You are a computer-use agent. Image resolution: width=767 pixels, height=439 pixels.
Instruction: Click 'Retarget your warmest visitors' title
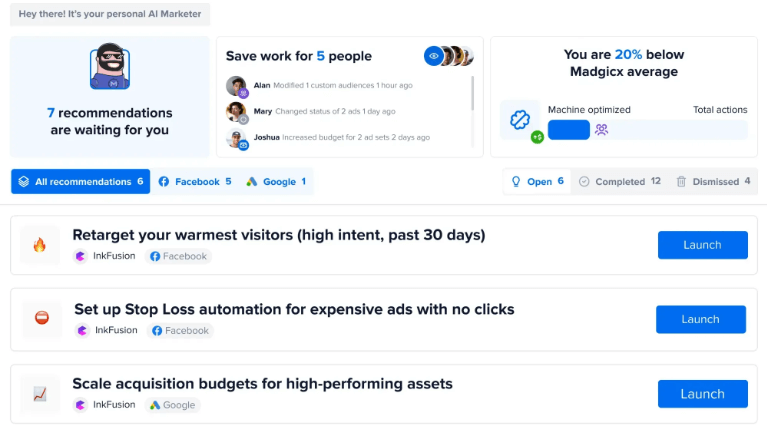point(279,235)
